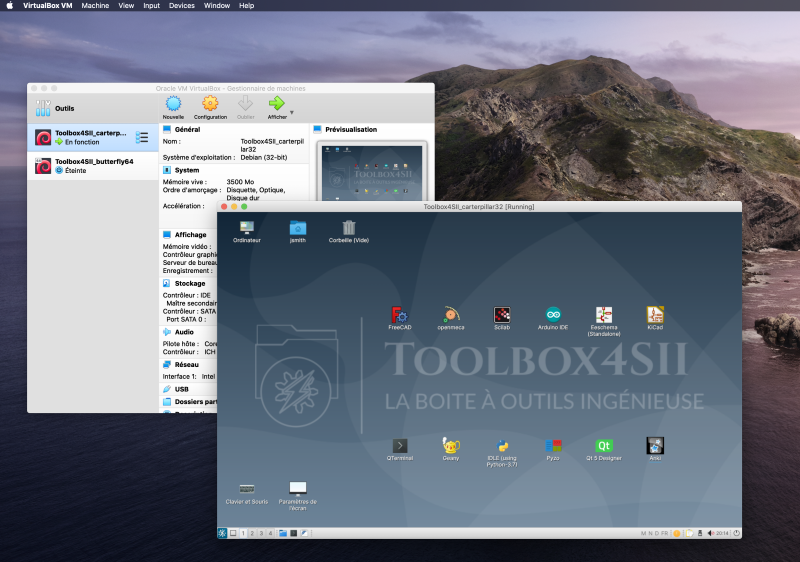Viewport: 800px width, 562px height.
Task: Open Qt 5 Designer icon
Action: pos(604,449)
